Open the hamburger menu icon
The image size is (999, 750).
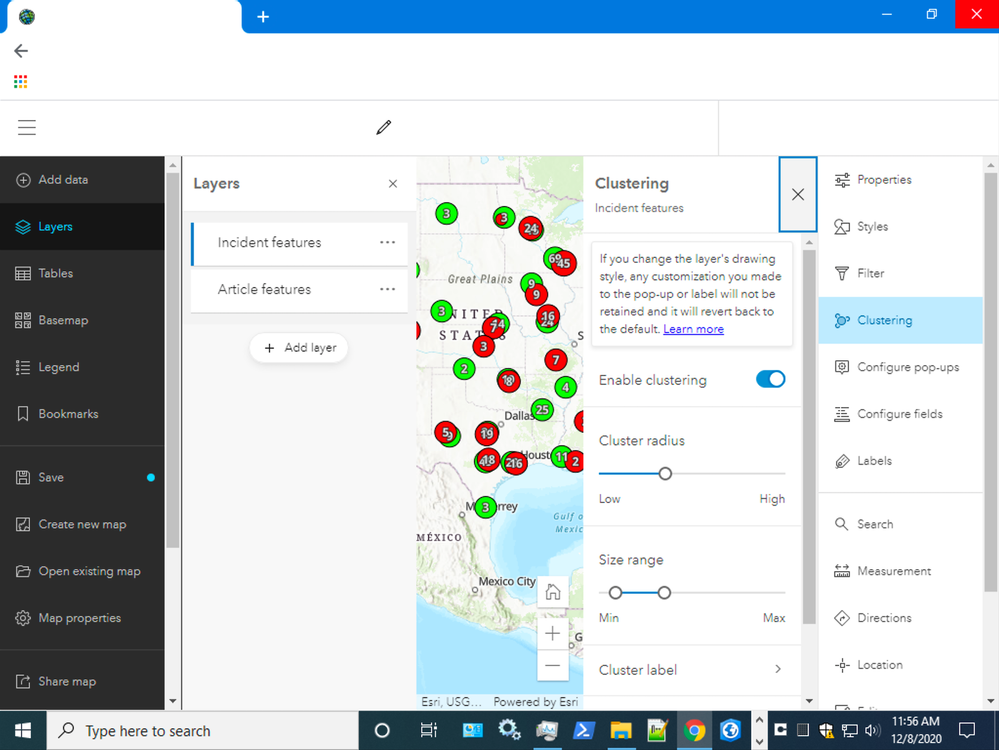click(x=27, y=127)
